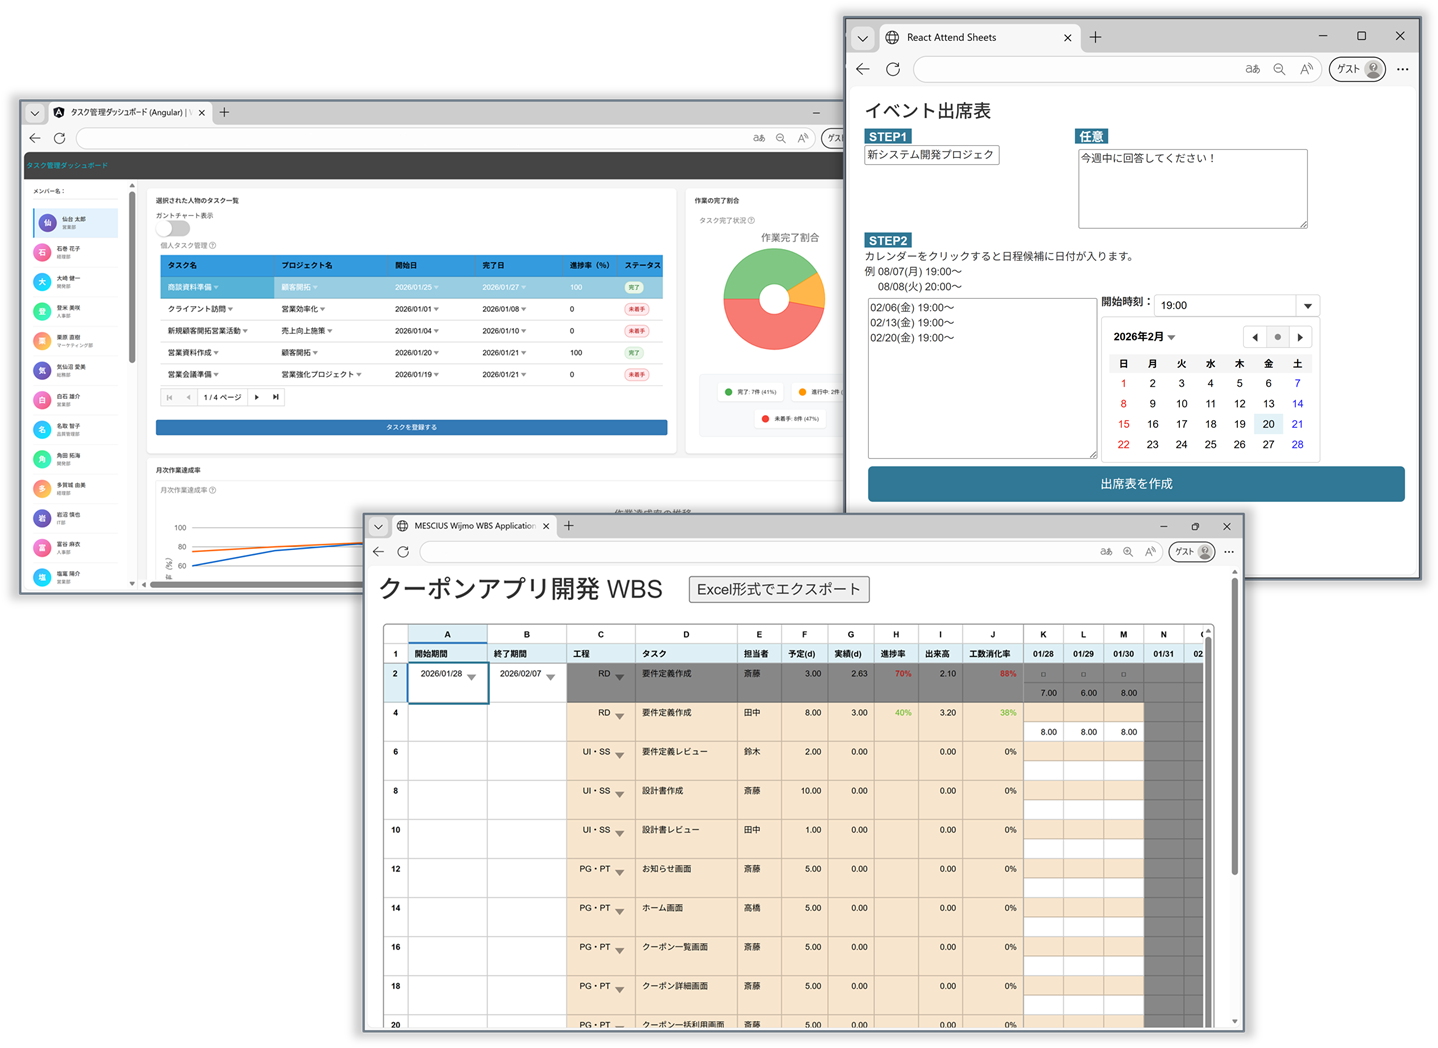Show next month in the event calendar

click(x=1300, y=337)
